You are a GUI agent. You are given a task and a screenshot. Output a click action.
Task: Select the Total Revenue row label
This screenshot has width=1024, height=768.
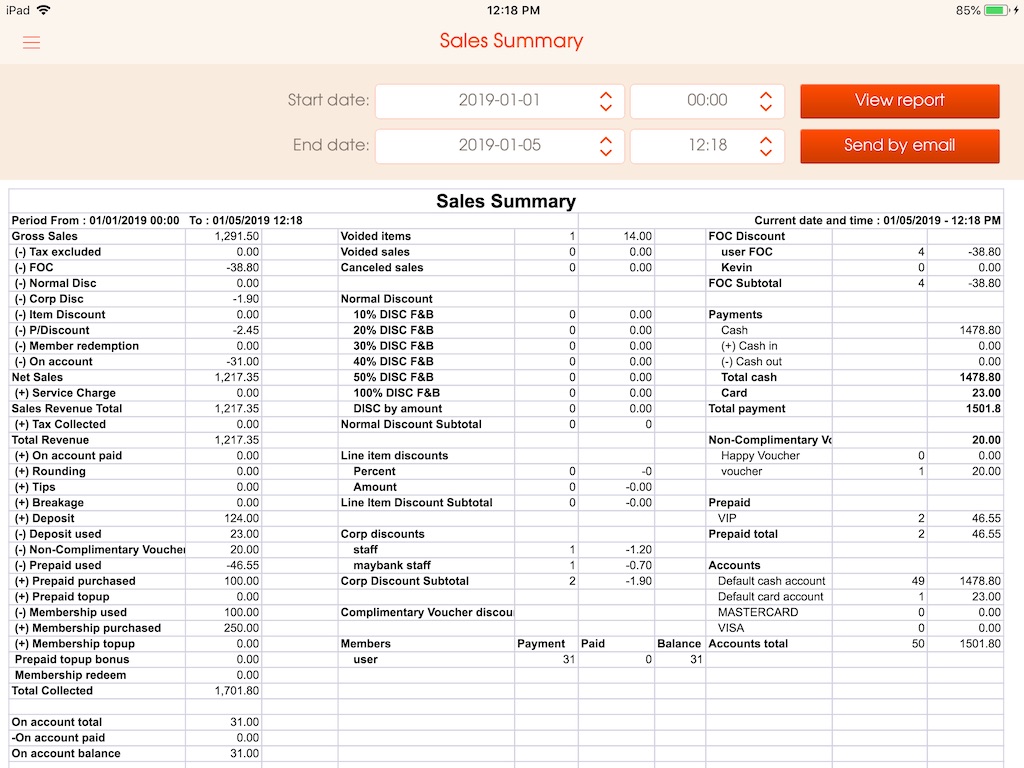(x=50, y=440)
